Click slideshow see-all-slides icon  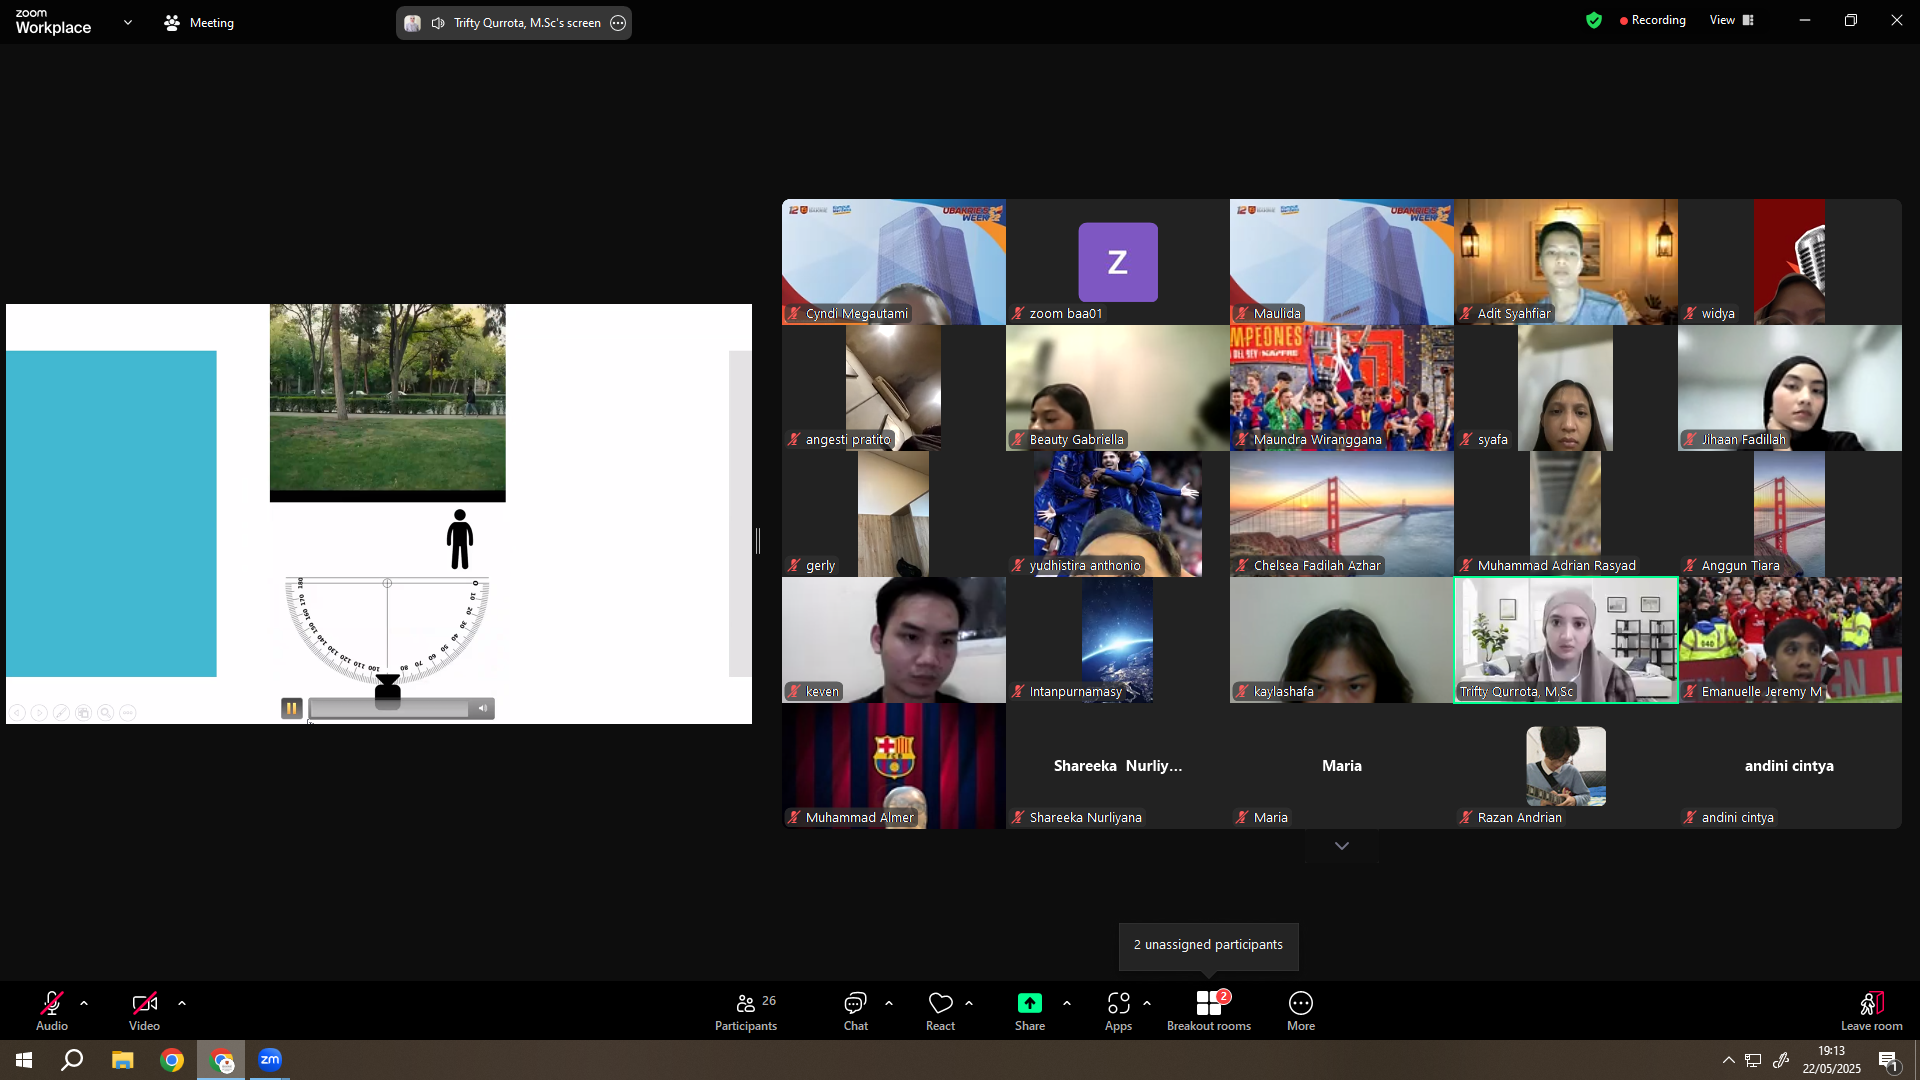(x=83, y=713)
